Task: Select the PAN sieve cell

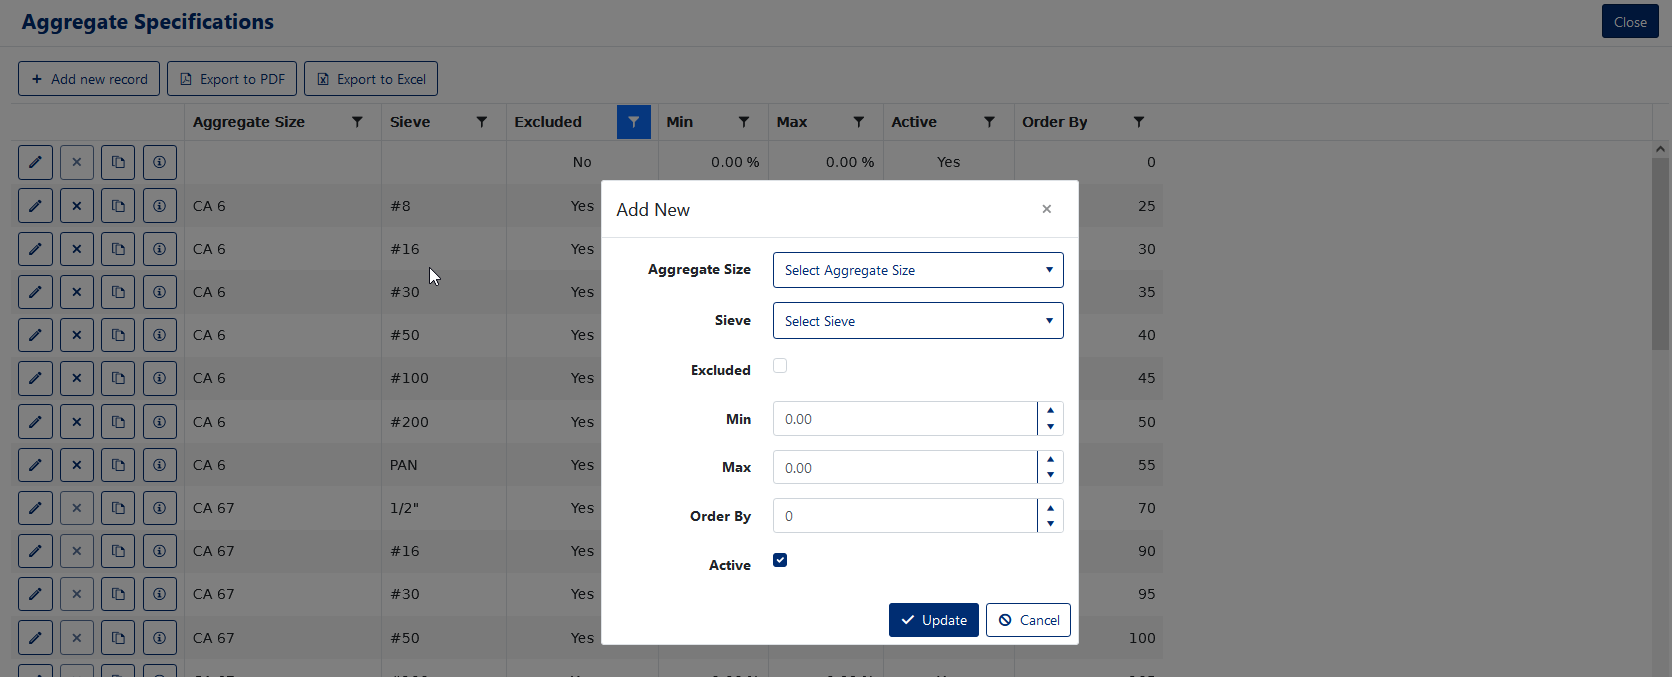Action: (x=444, y=465)
